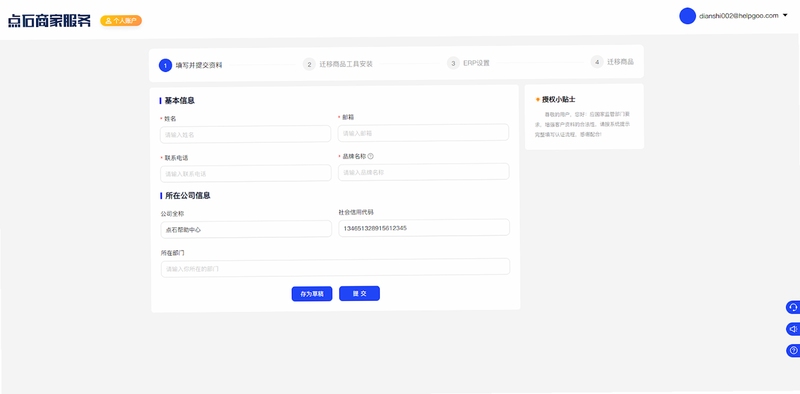
Task: Click the 提交 button
Action: coord(359,293)
